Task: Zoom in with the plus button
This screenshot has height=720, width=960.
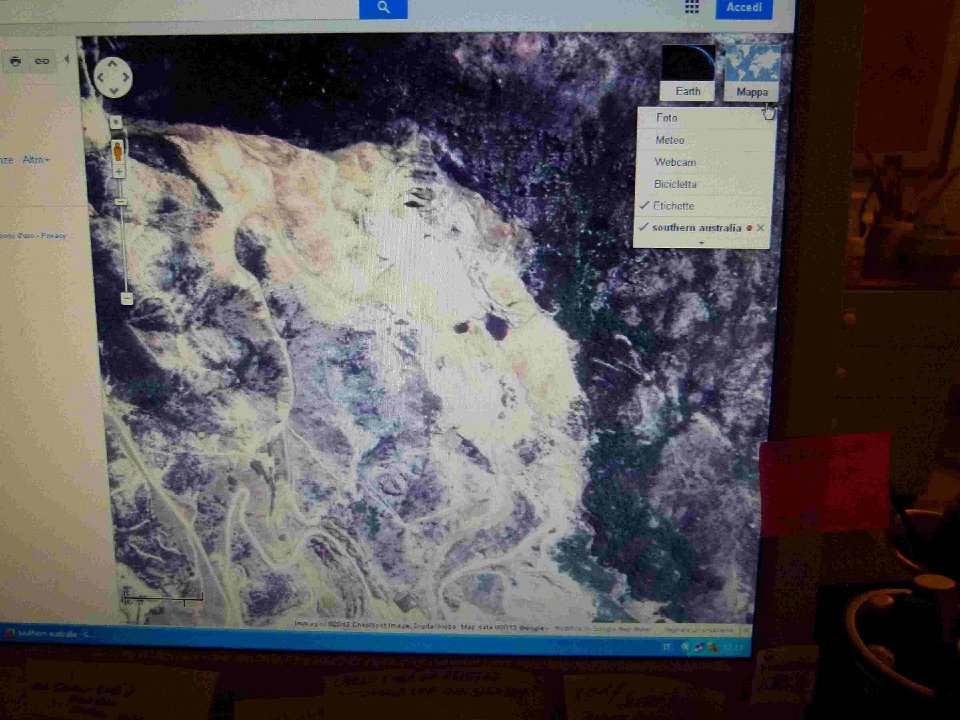Action: pyautogui.click(x=120, y=171)
